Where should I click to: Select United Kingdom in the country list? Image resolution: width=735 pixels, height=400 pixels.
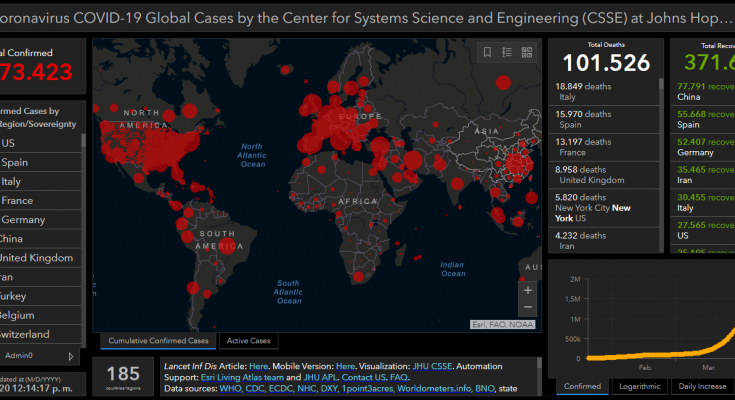[x=40, y=258]
